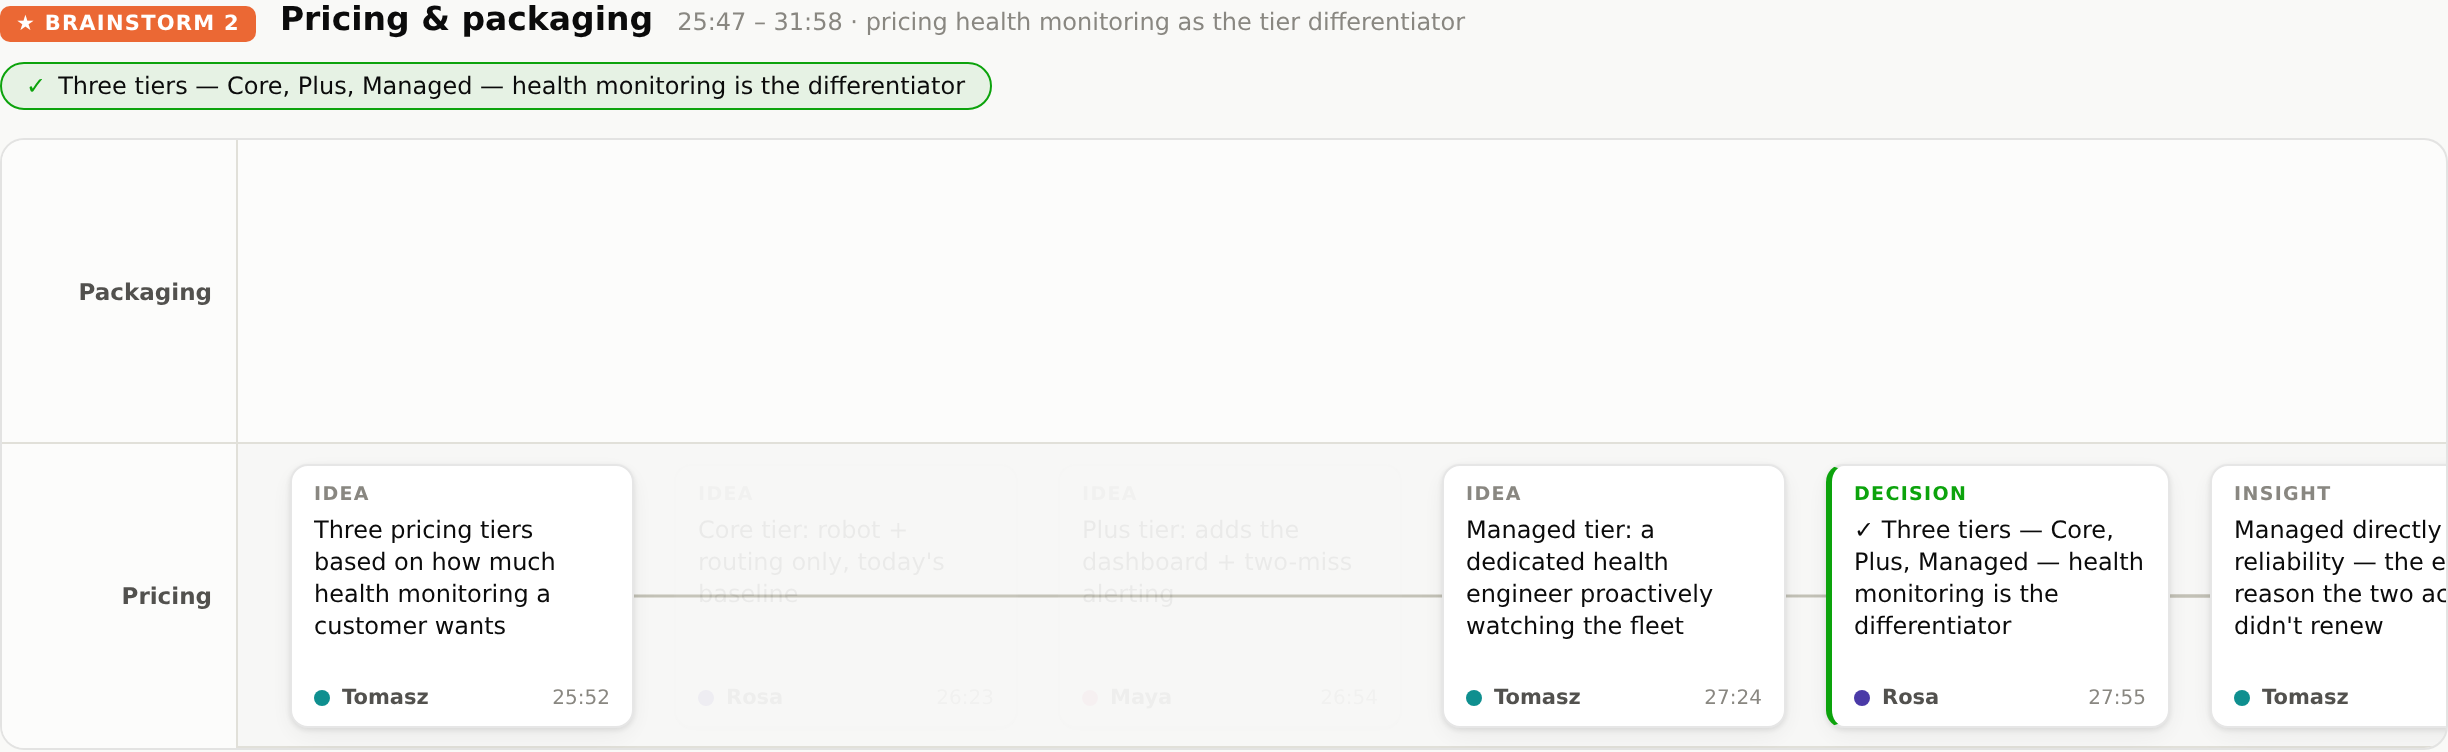
Task: Click Rosa's purple dot on Decision card
Action: click(1862, 698)
